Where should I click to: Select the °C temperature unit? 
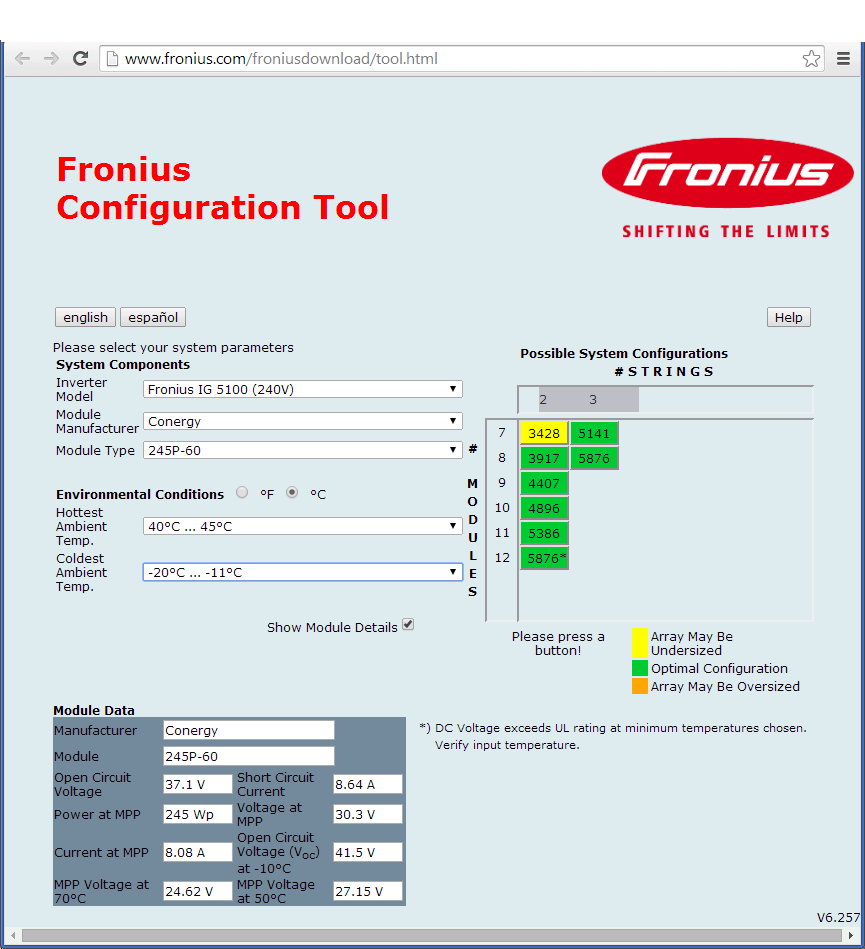tap(292, 493)
